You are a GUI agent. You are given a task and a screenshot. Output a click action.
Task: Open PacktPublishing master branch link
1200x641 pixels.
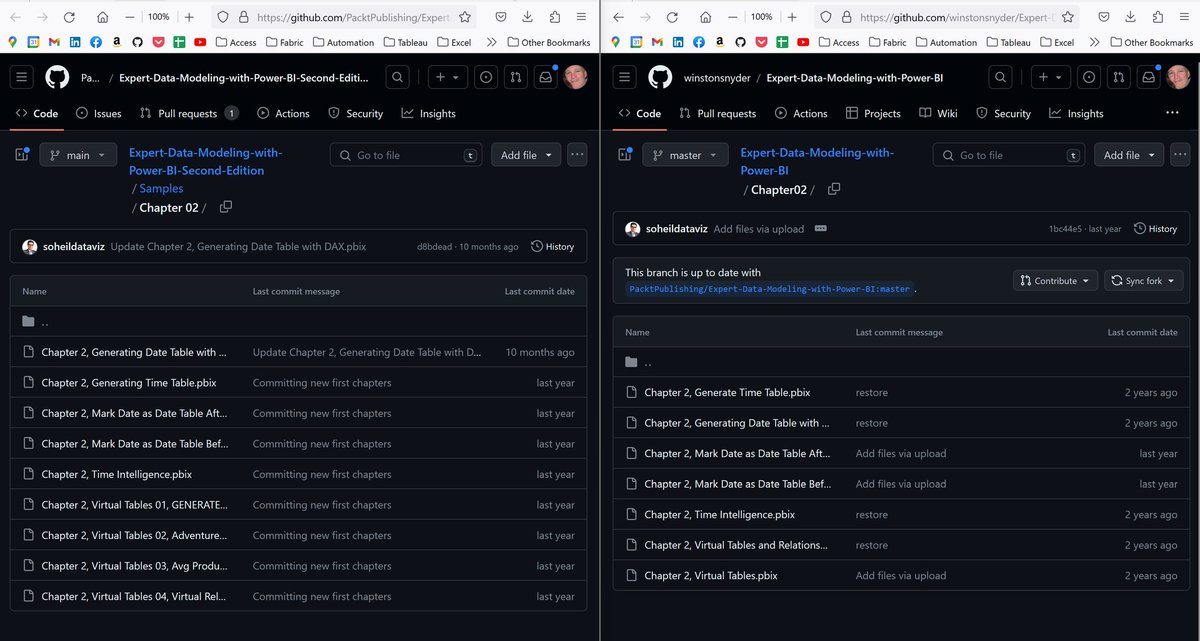coord(769,289)
